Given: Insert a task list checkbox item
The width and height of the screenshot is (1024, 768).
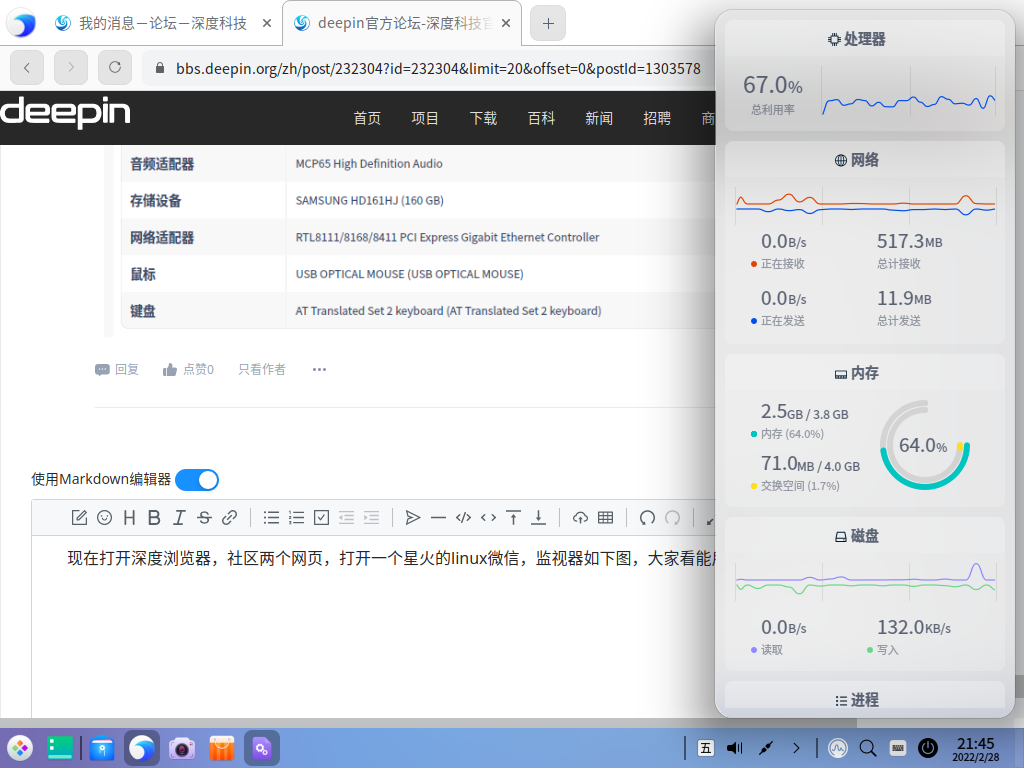Looking at the screenshot, I should click(x=321, y=517).
